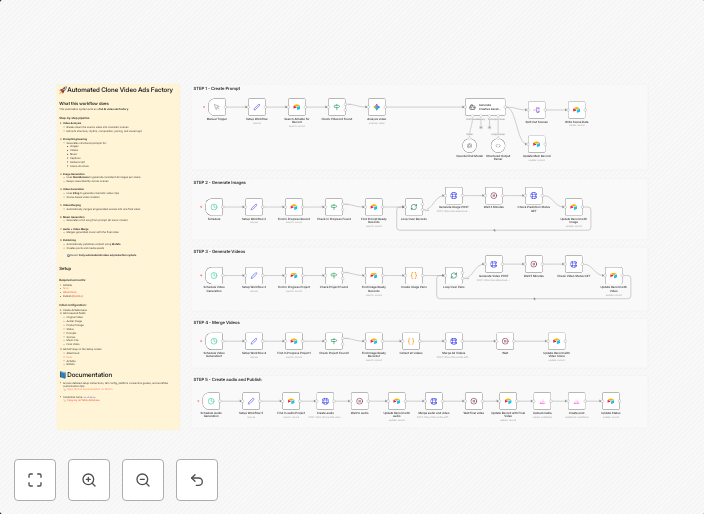Select the Update Record with Image node
This screenshot has width=704, height=514.
[573, 207]
